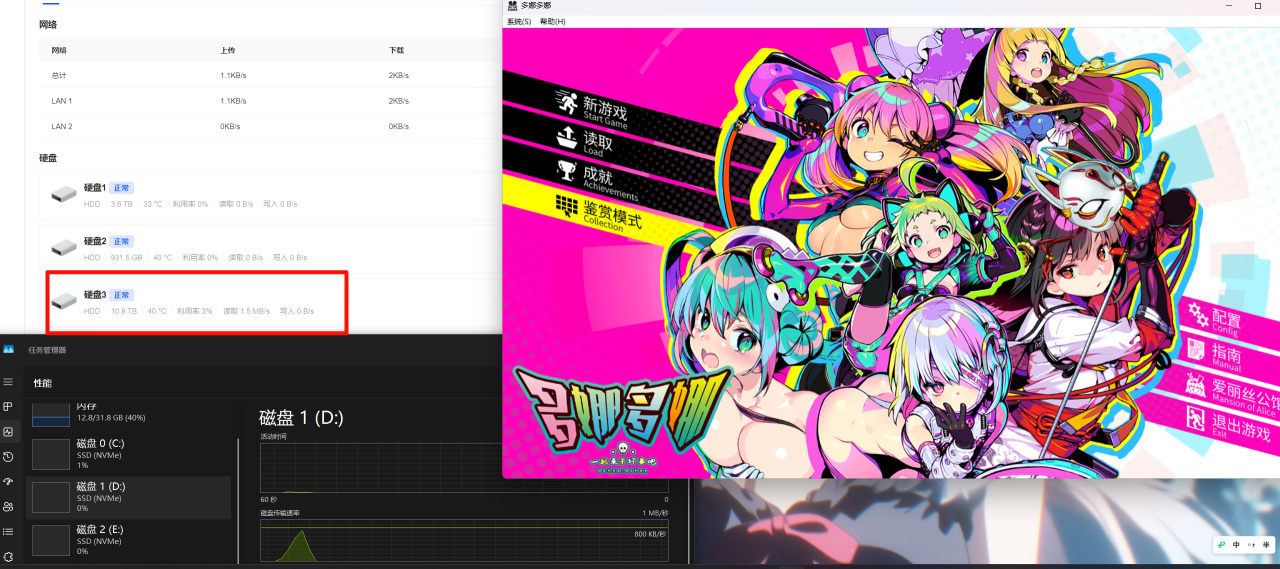
Task: Click grid icon beside 鉴赏模式
Action: coord(567,205)
